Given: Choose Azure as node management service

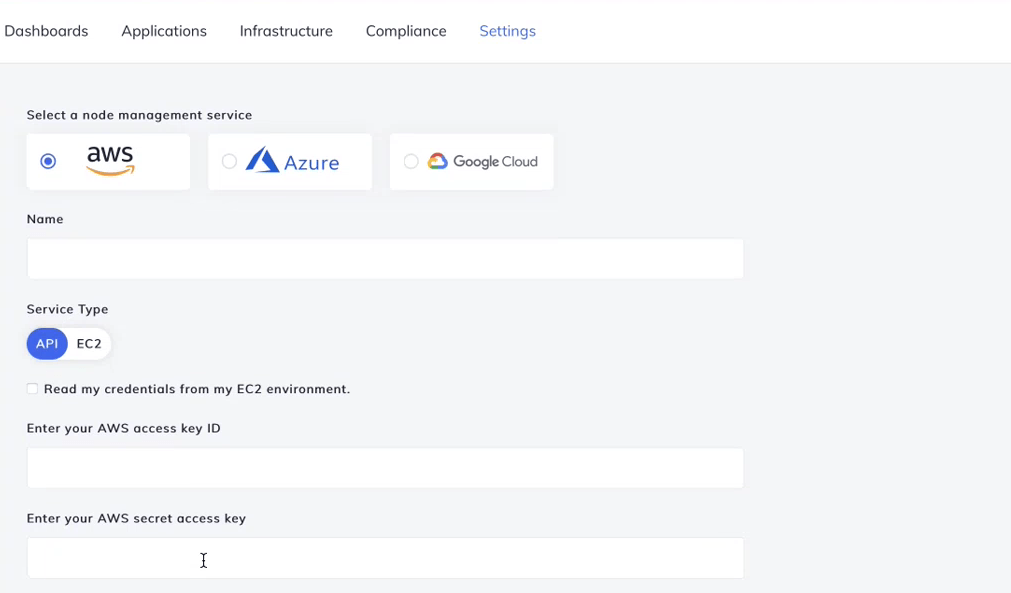Looking at the screenshot, I should 228,161.
